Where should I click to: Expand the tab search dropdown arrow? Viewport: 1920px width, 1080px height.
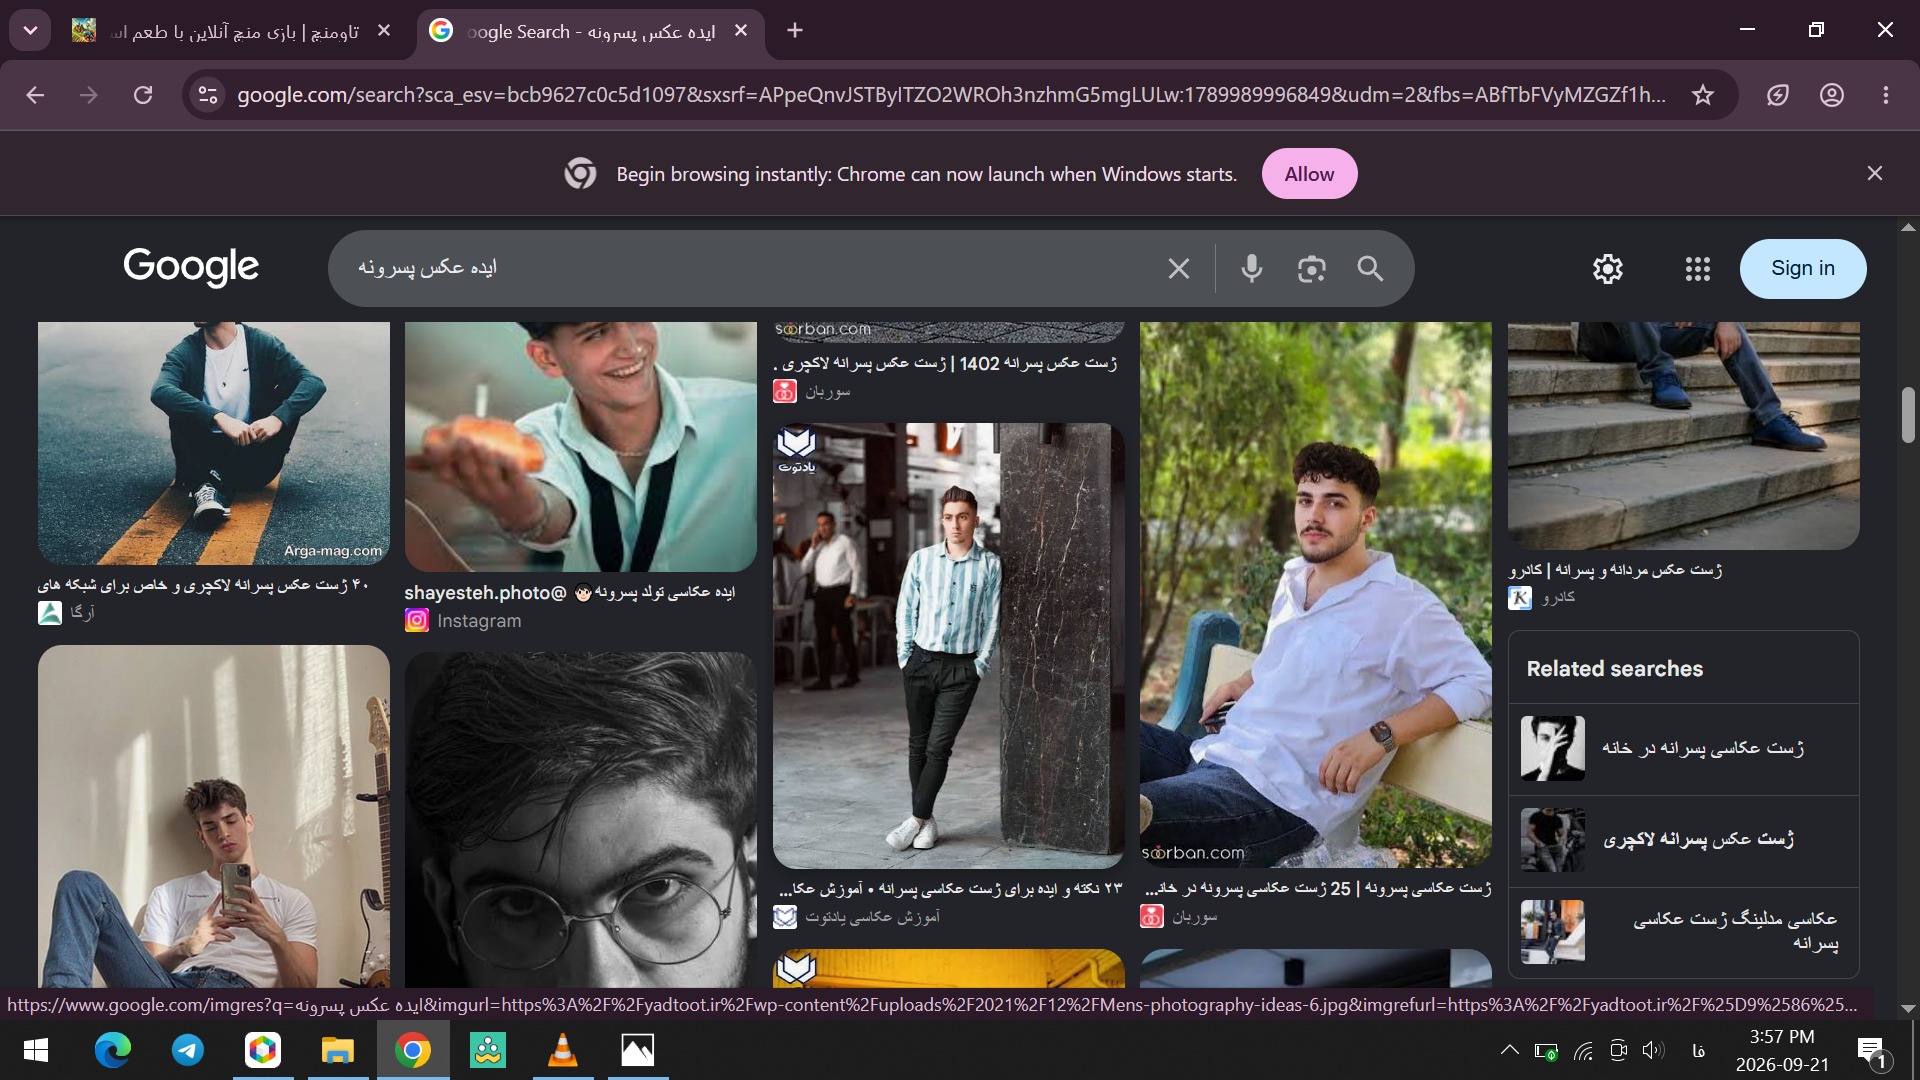(30, 31)
